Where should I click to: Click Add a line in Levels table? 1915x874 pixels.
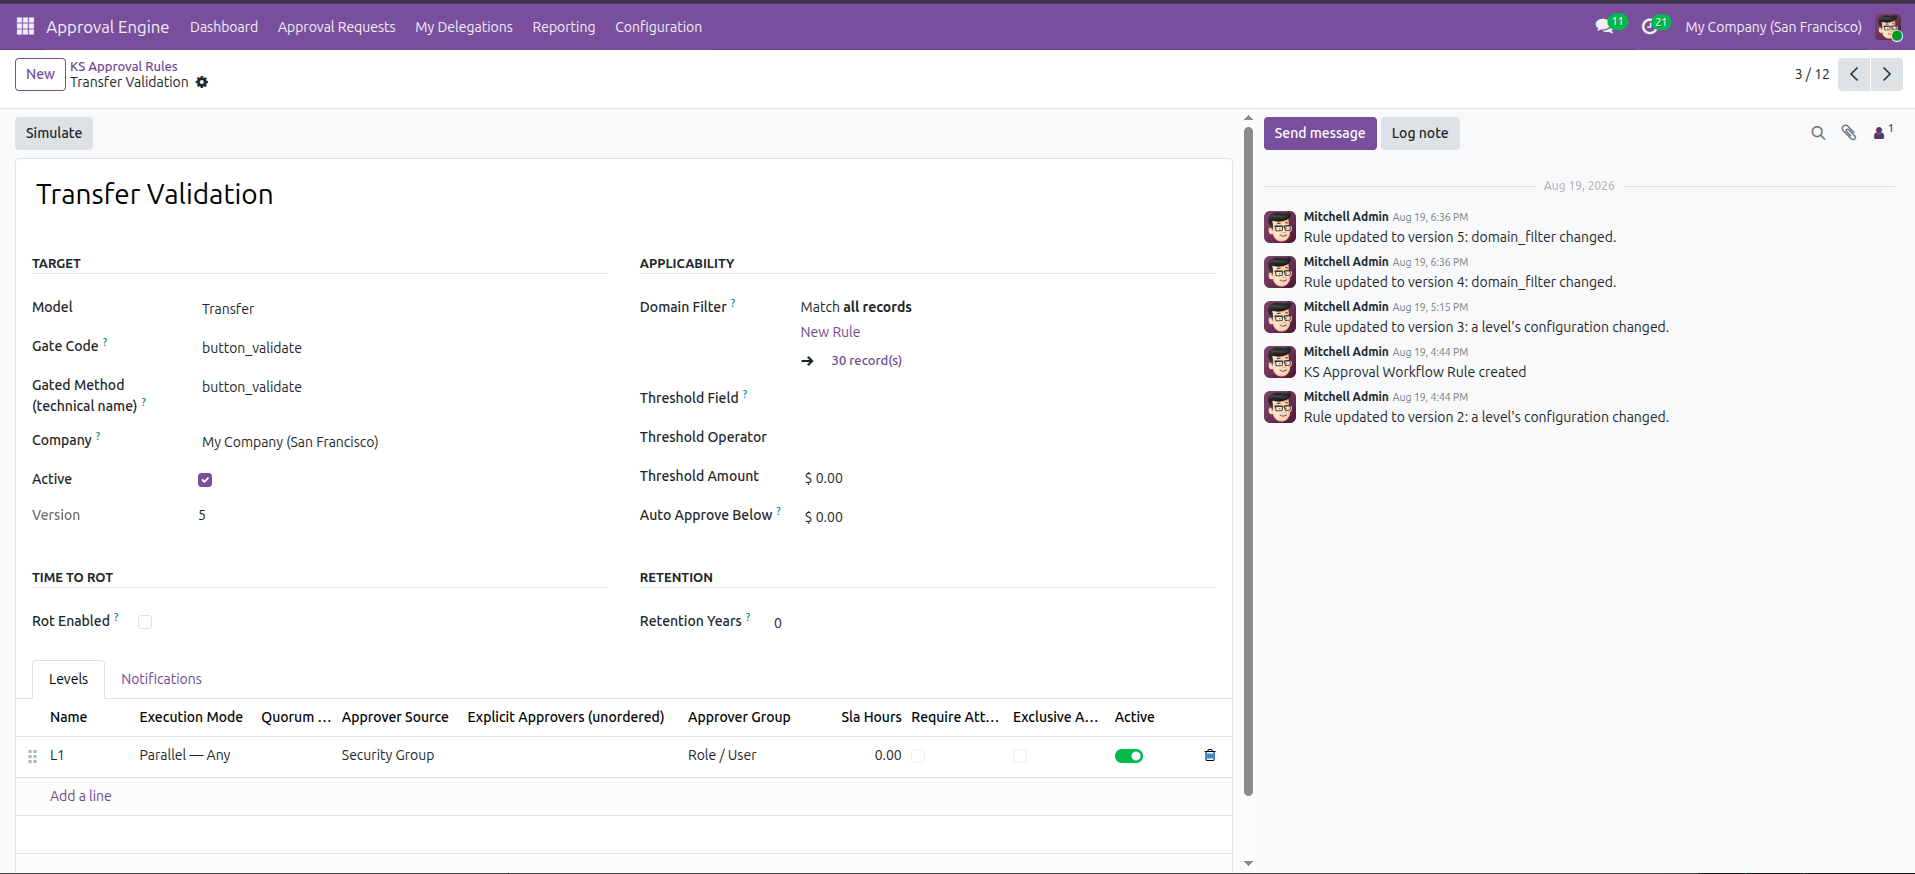[81, 796]
